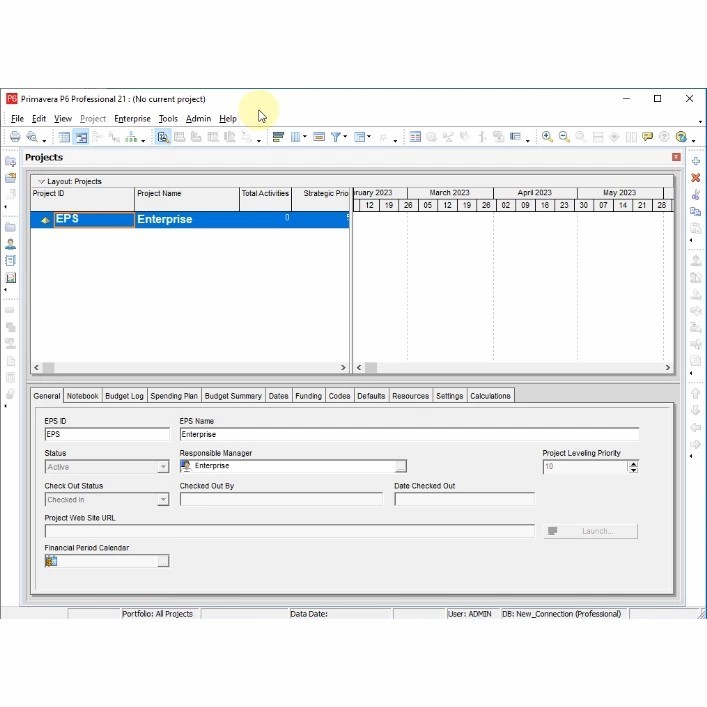Switch to the Notebook tab
This screenshot has height=707, width=707.
click(x=83, y=396)
